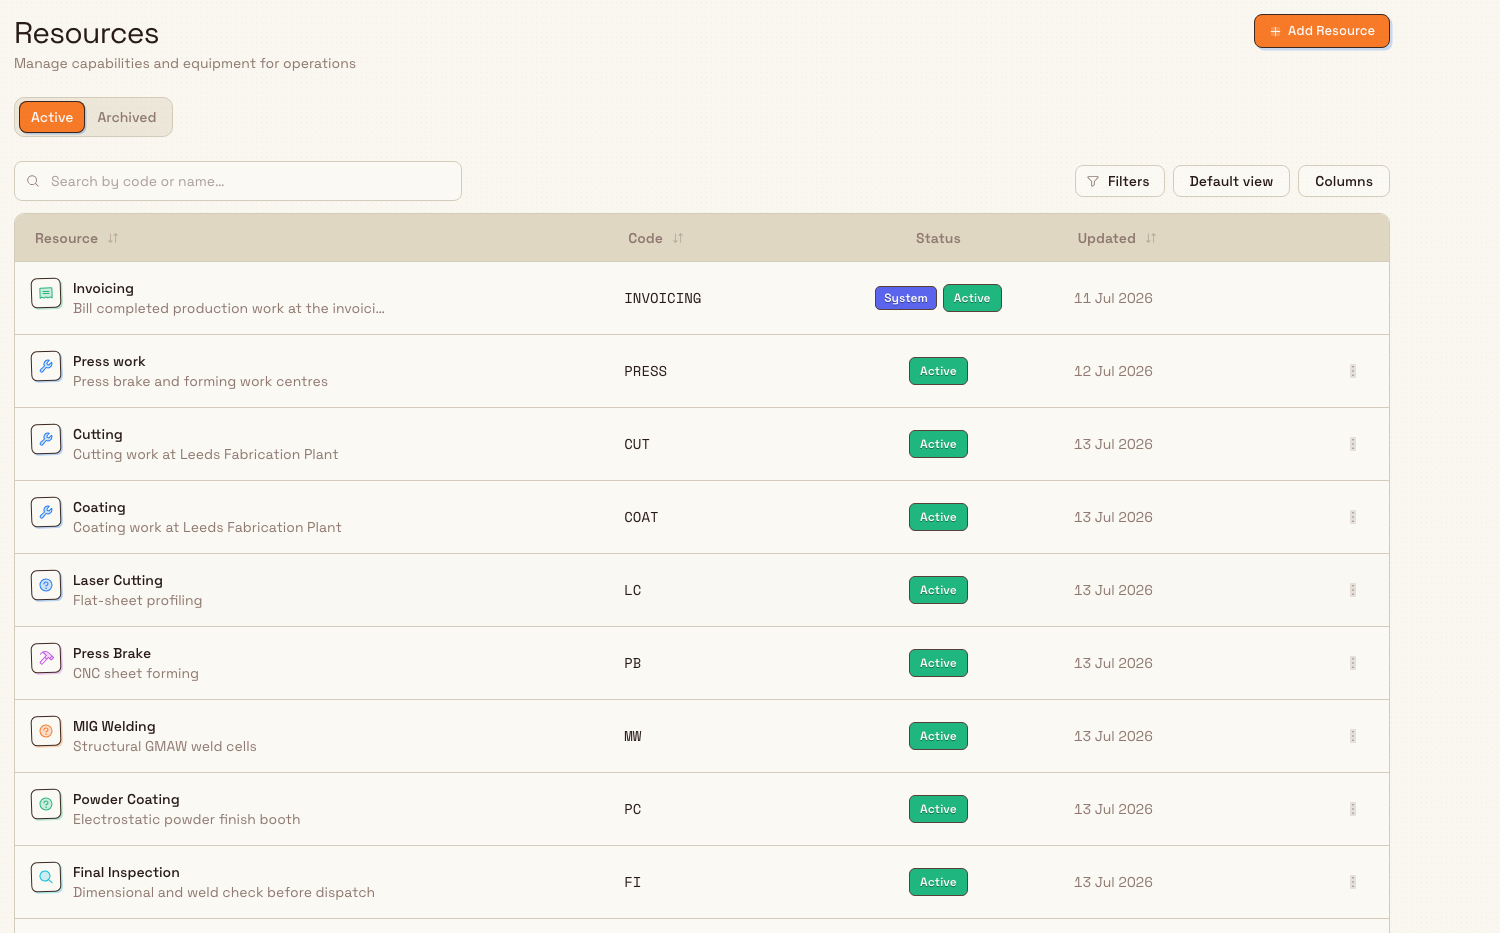The image size is (1500, 933).
Task: Click 'CNC sheet forming' description
Action: [136, 673]
